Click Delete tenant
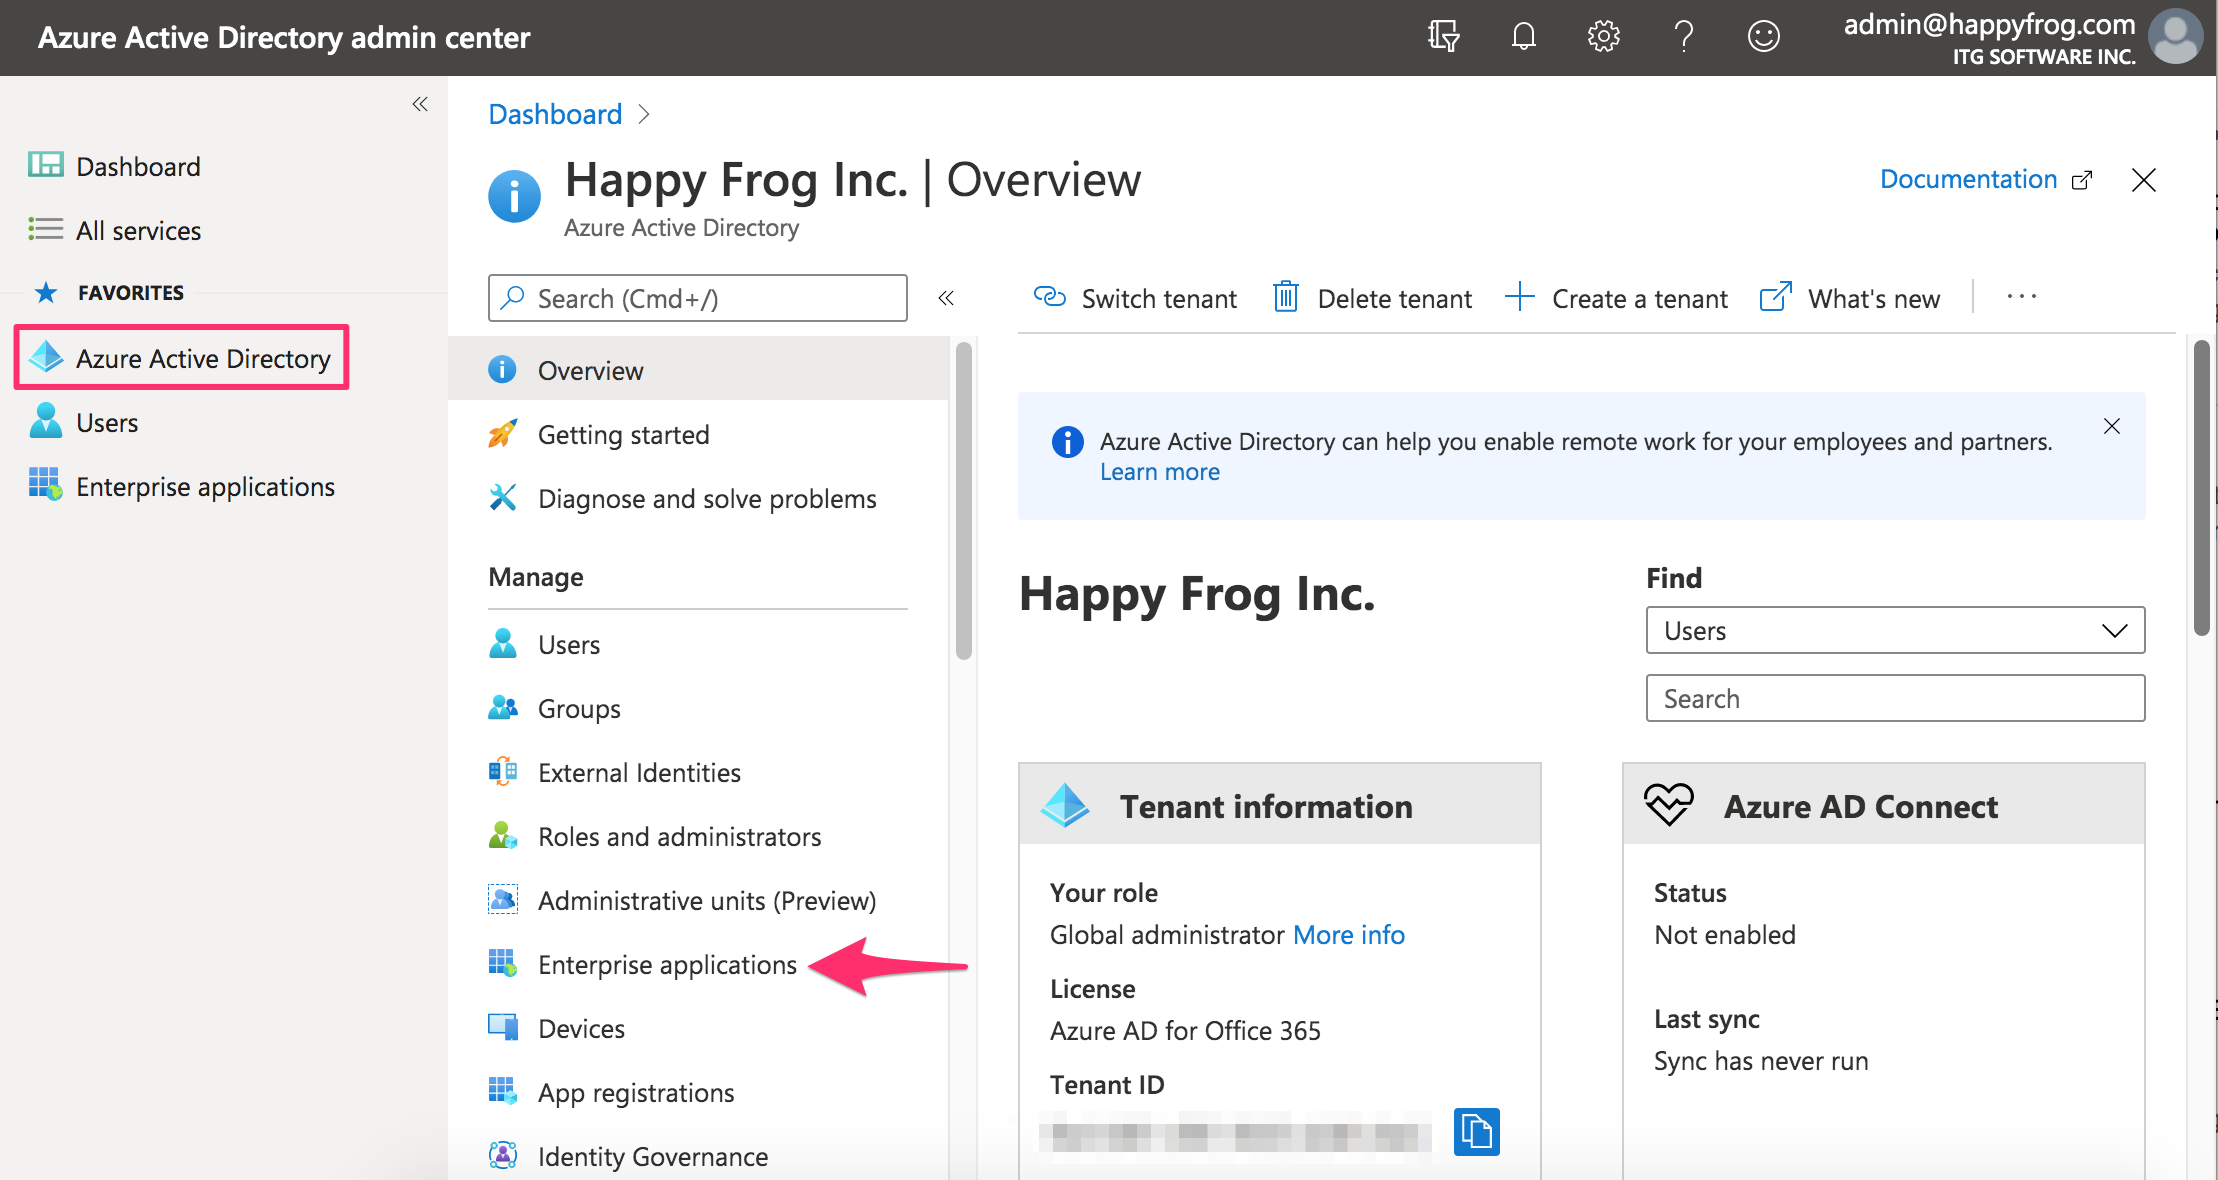Viewport: 2218px width, 1180px height. [1372, 298]
